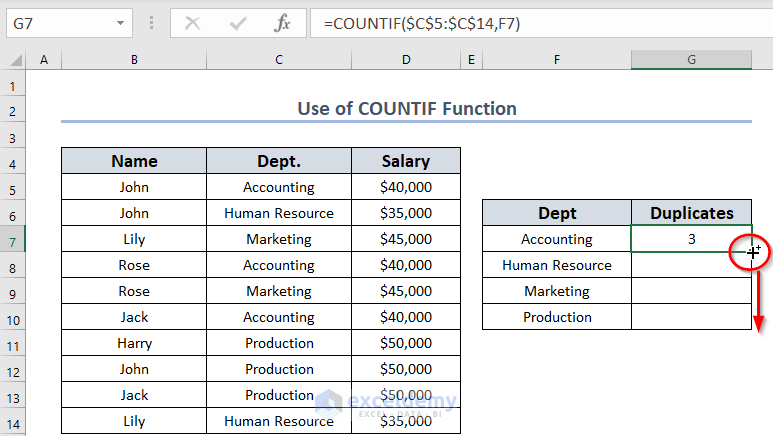Click inside the Name Box showing G7
The image size is (773, 436).
tap(58, 22)
